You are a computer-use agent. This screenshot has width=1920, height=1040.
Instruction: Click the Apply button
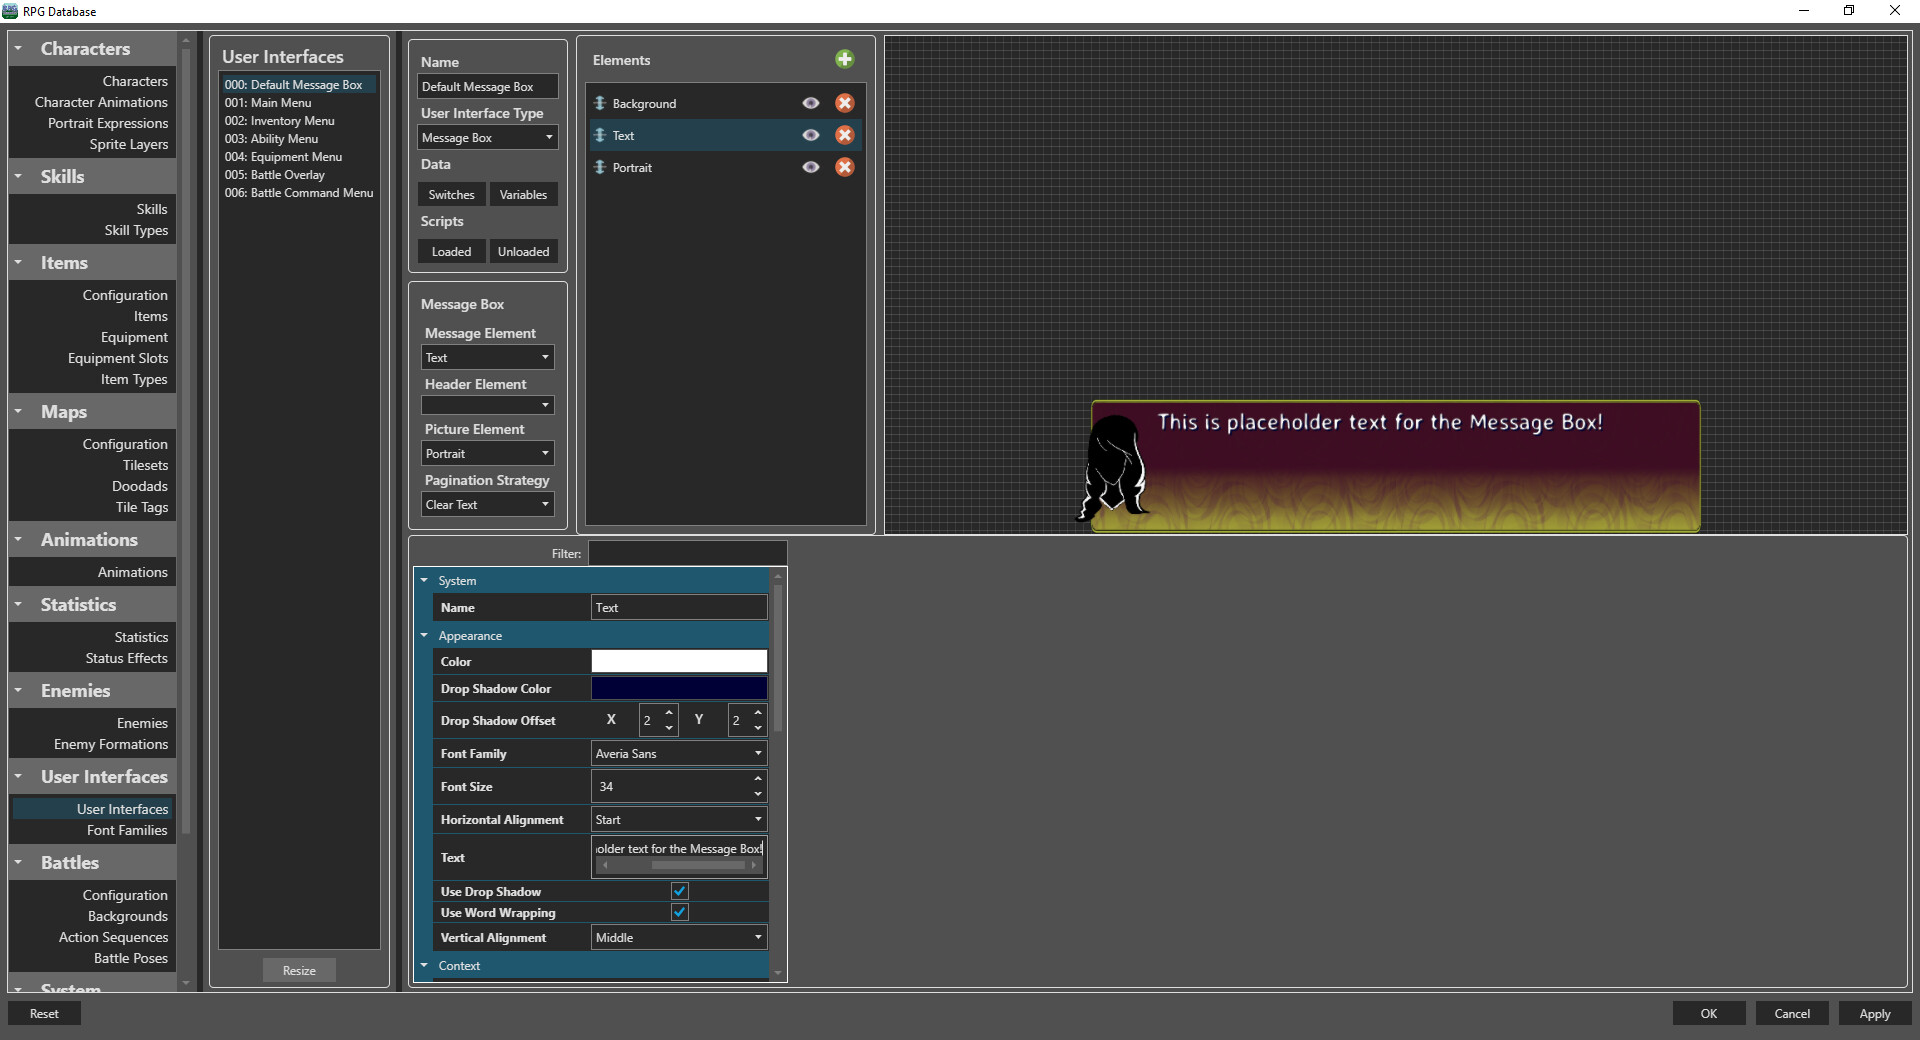coord(1874,1013)
